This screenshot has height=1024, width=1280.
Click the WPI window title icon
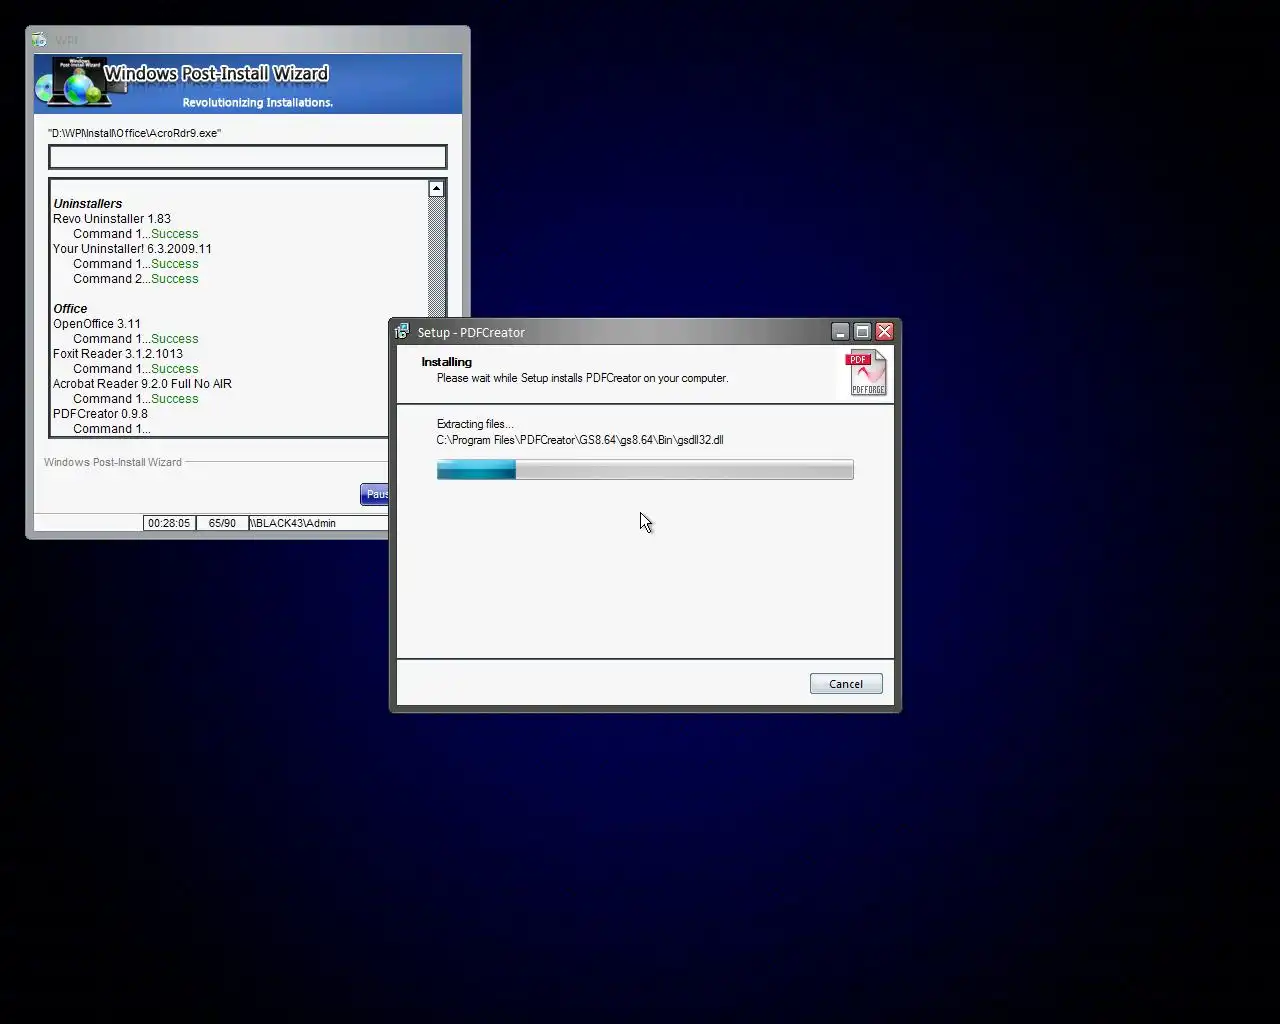coord(39,40)
